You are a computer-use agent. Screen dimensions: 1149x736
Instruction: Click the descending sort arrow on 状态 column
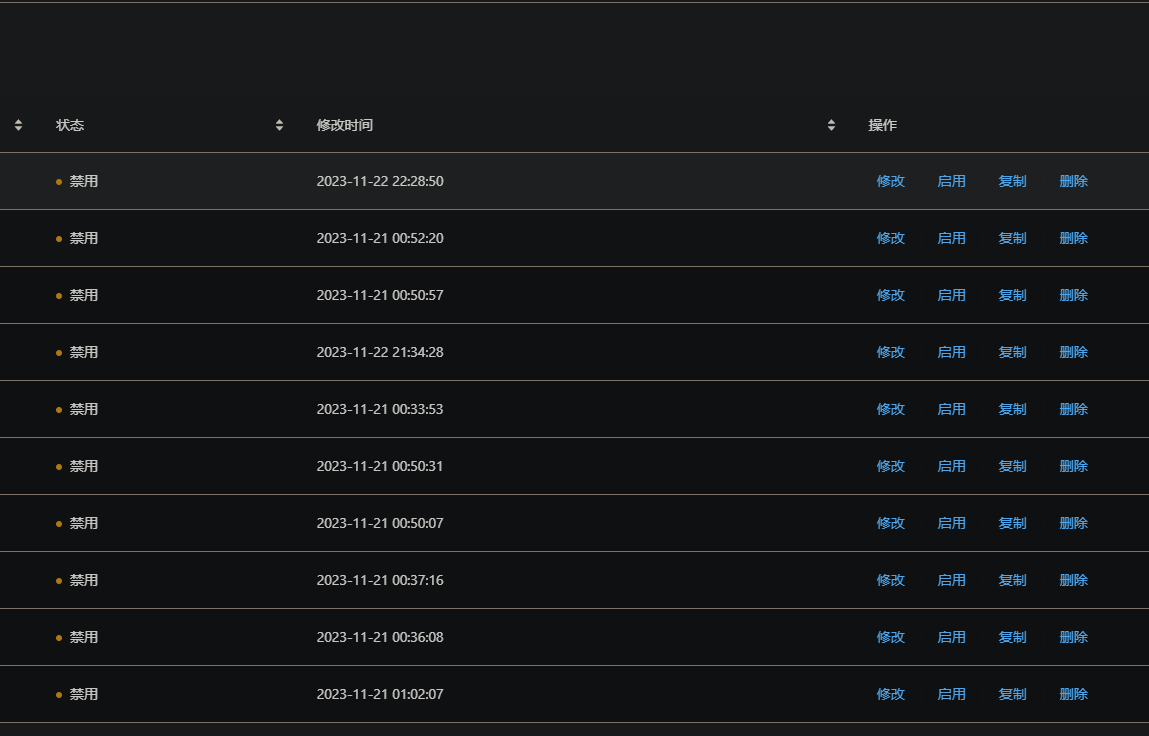point(279,129)
